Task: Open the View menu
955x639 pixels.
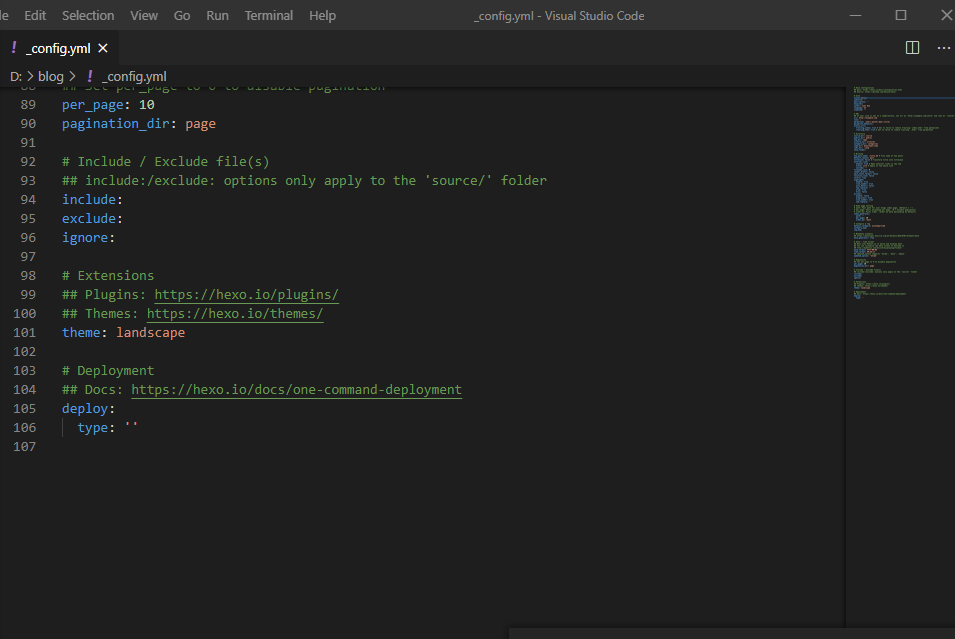Action: tap(144, 16)
